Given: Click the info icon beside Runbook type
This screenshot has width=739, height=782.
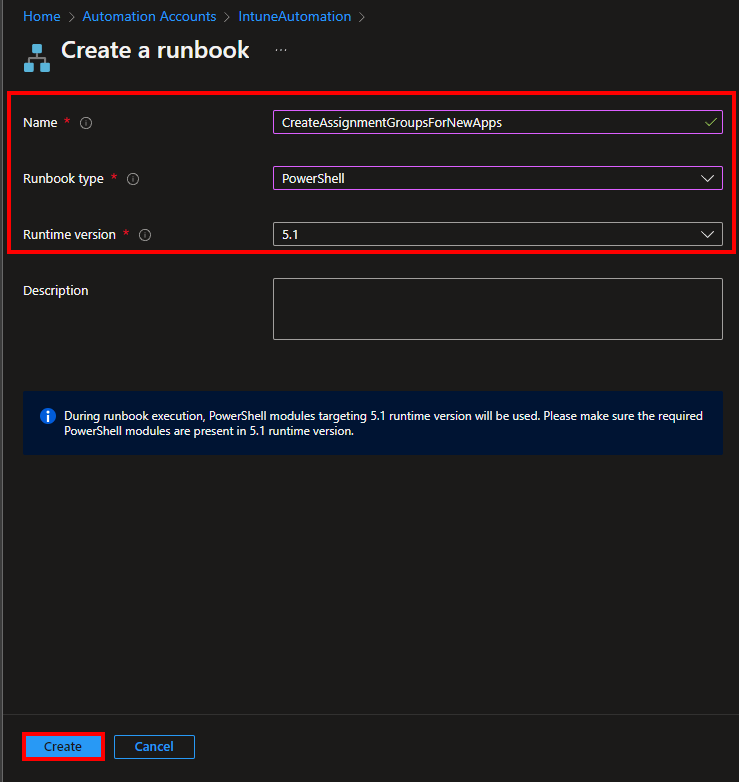Looking at the screenshot, I should tap(133, 179).
